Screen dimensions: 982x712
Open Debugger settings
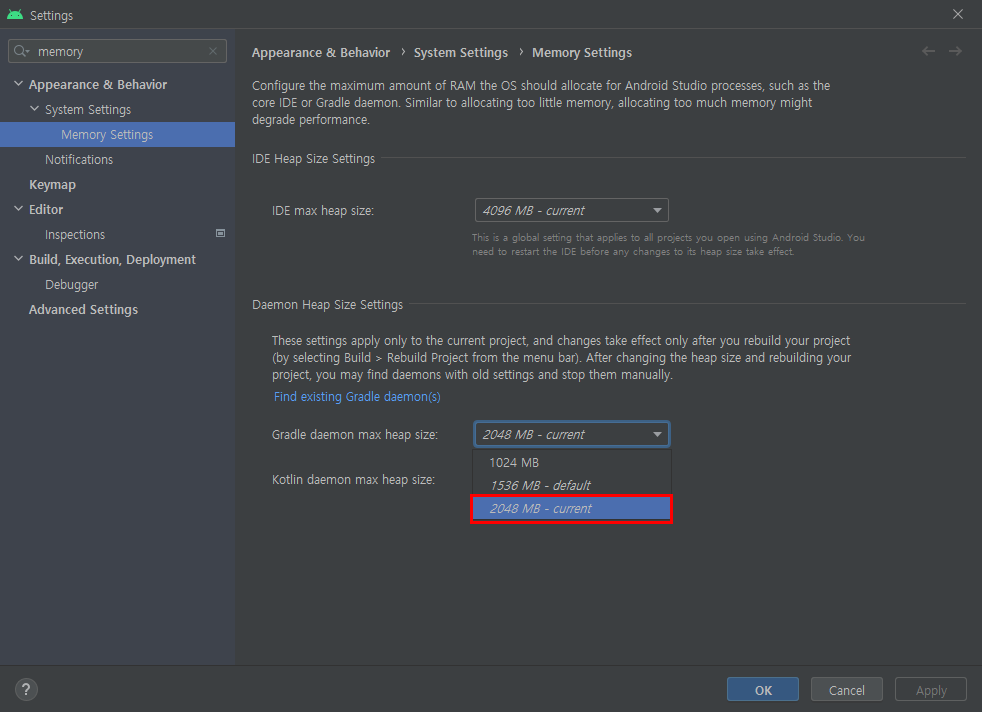(x=71, y=285)
